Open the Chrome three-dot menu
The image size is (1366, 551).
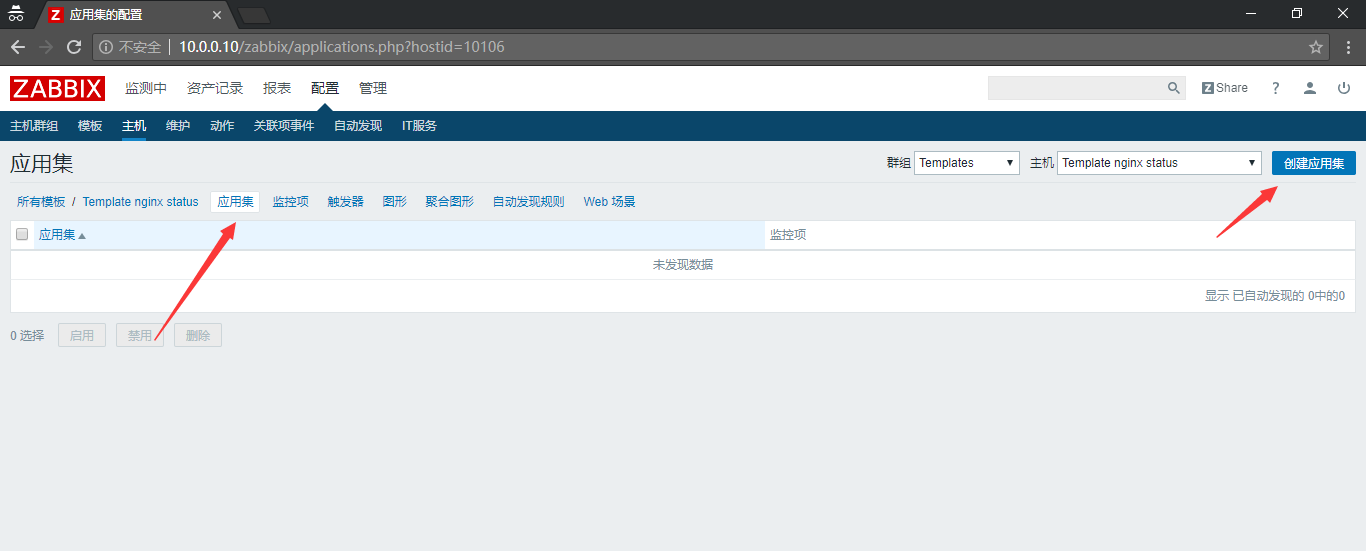1348,47
